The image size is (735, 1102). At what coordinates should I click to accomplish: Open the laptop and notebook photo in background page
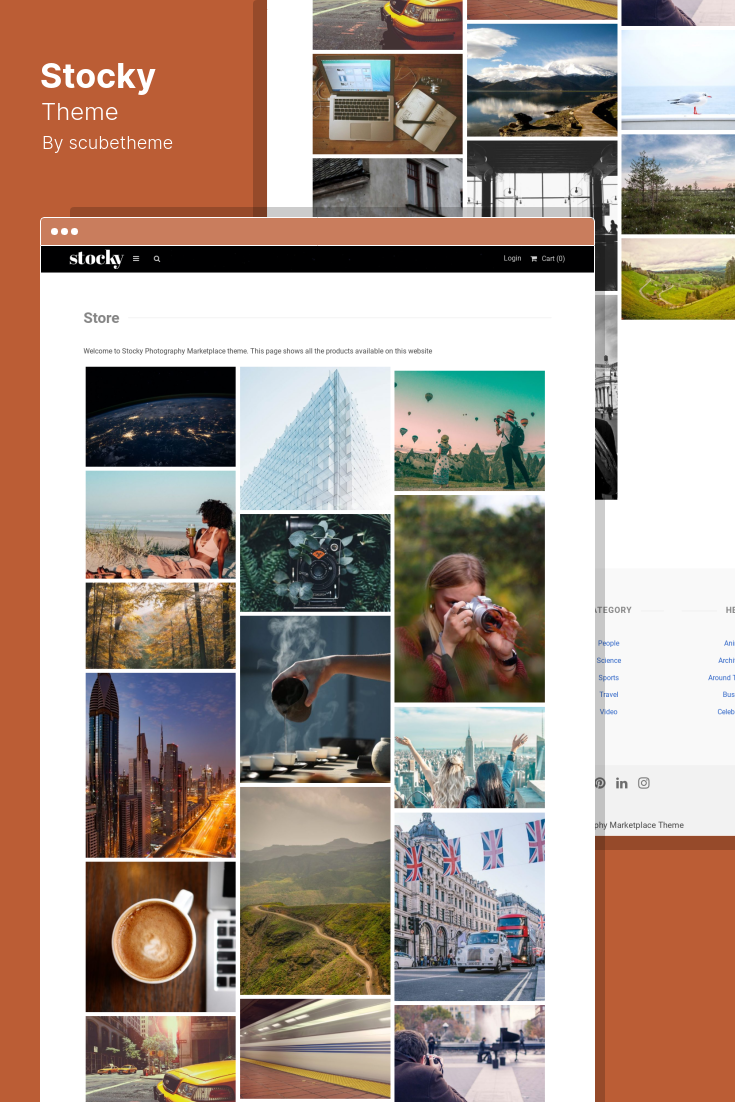pyautogui.click(x=388, y=104)
